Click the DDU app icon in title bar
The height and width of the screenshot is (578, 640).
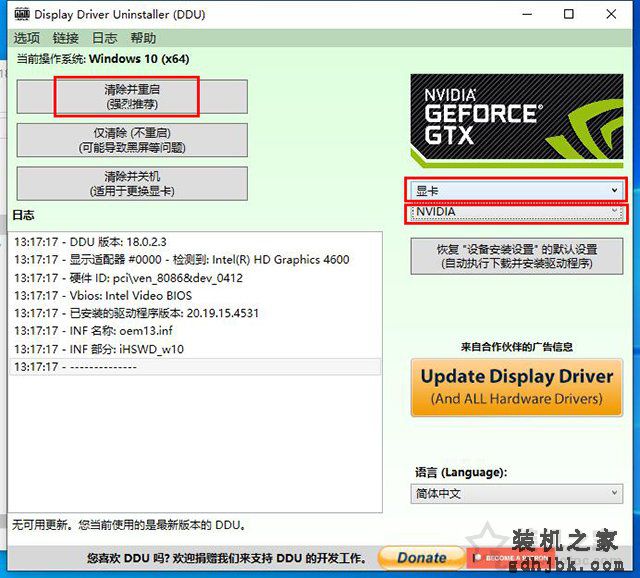click(x=22, y=14)
